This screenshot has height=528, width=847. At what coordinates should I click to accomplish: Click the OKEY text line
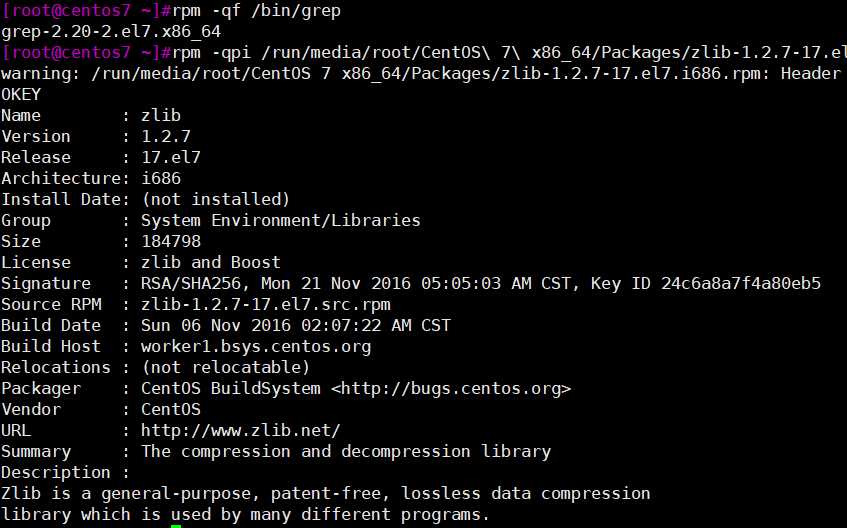tap(21, 95)
